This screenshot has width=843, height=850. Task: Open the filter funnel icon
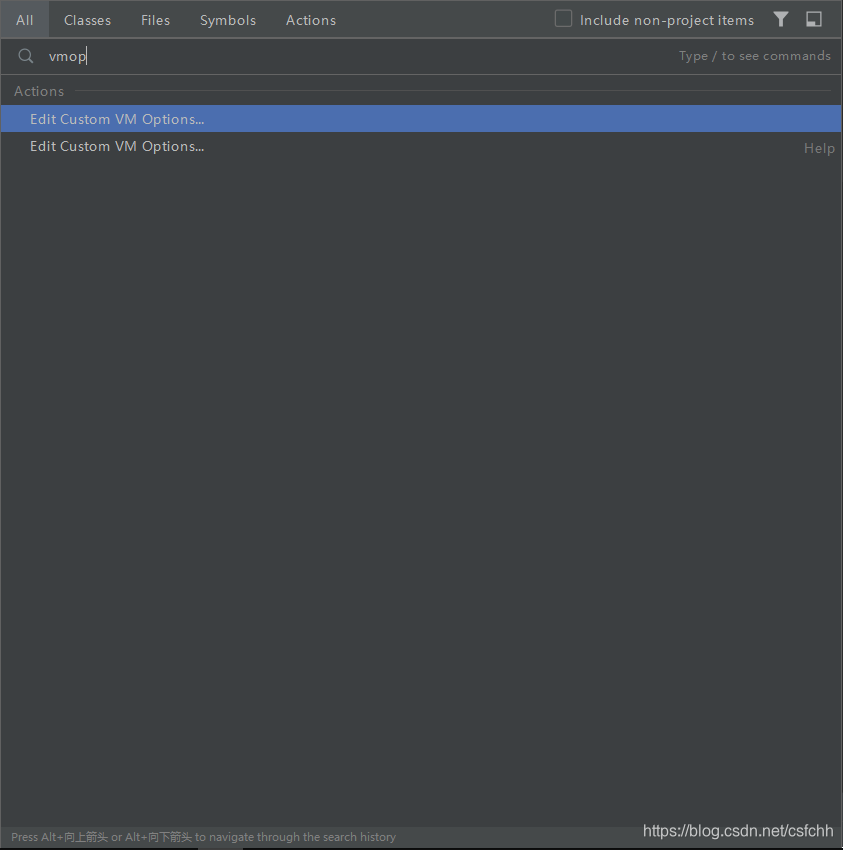point(781,20)
